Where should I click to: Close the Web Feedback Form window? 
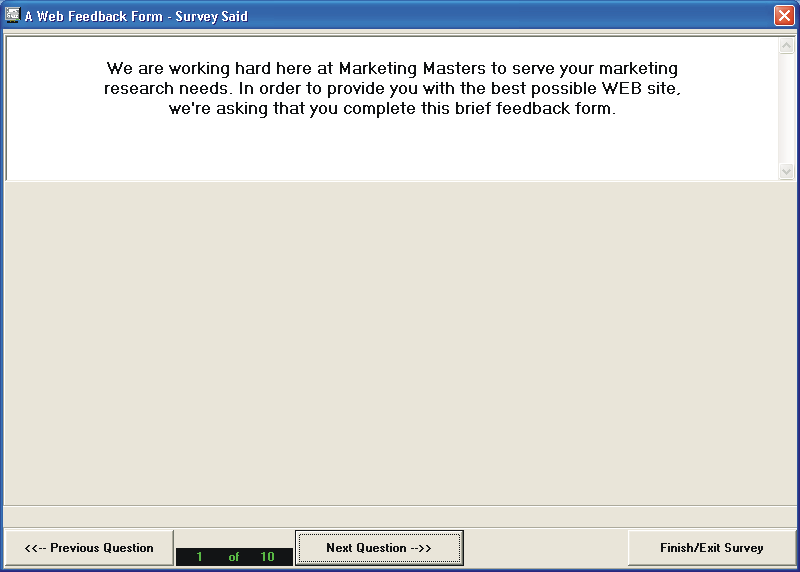(784, 15)
